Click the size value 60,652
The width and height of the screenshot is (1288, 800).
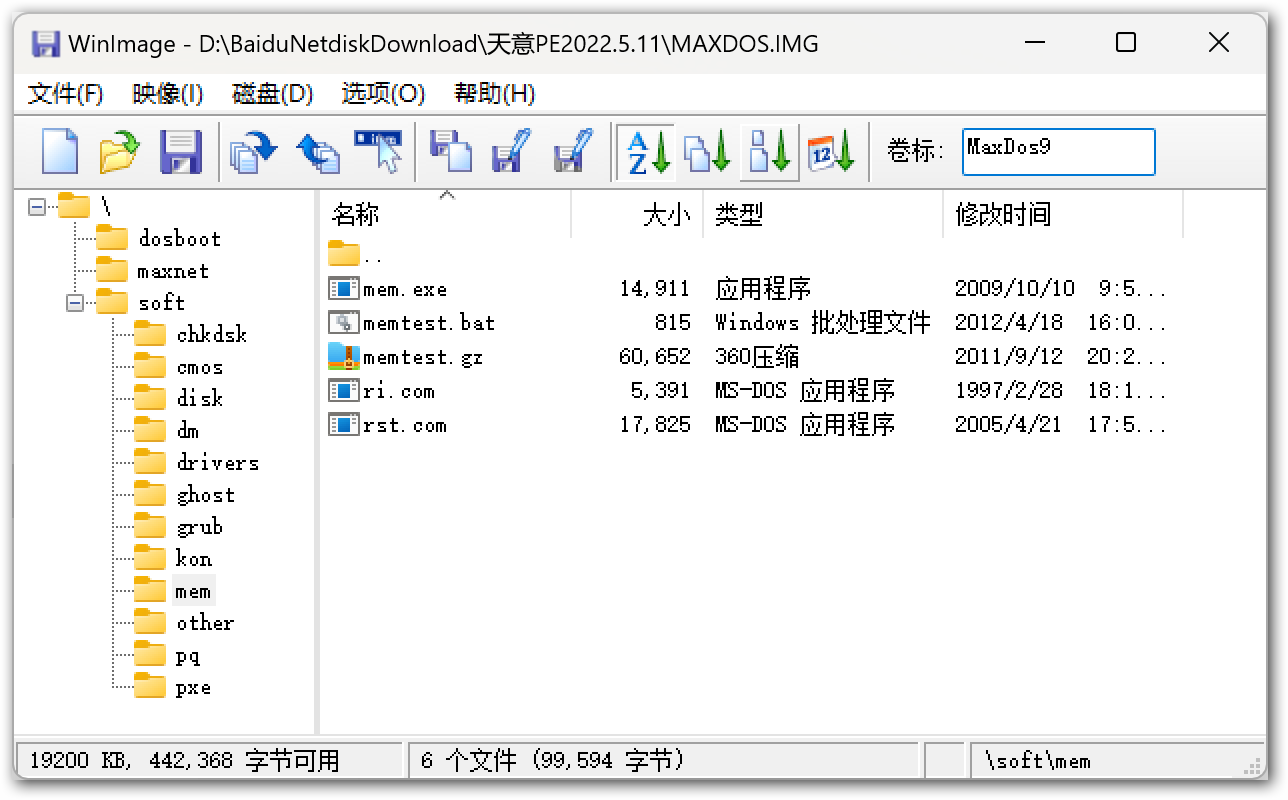[x=655, y=357]
